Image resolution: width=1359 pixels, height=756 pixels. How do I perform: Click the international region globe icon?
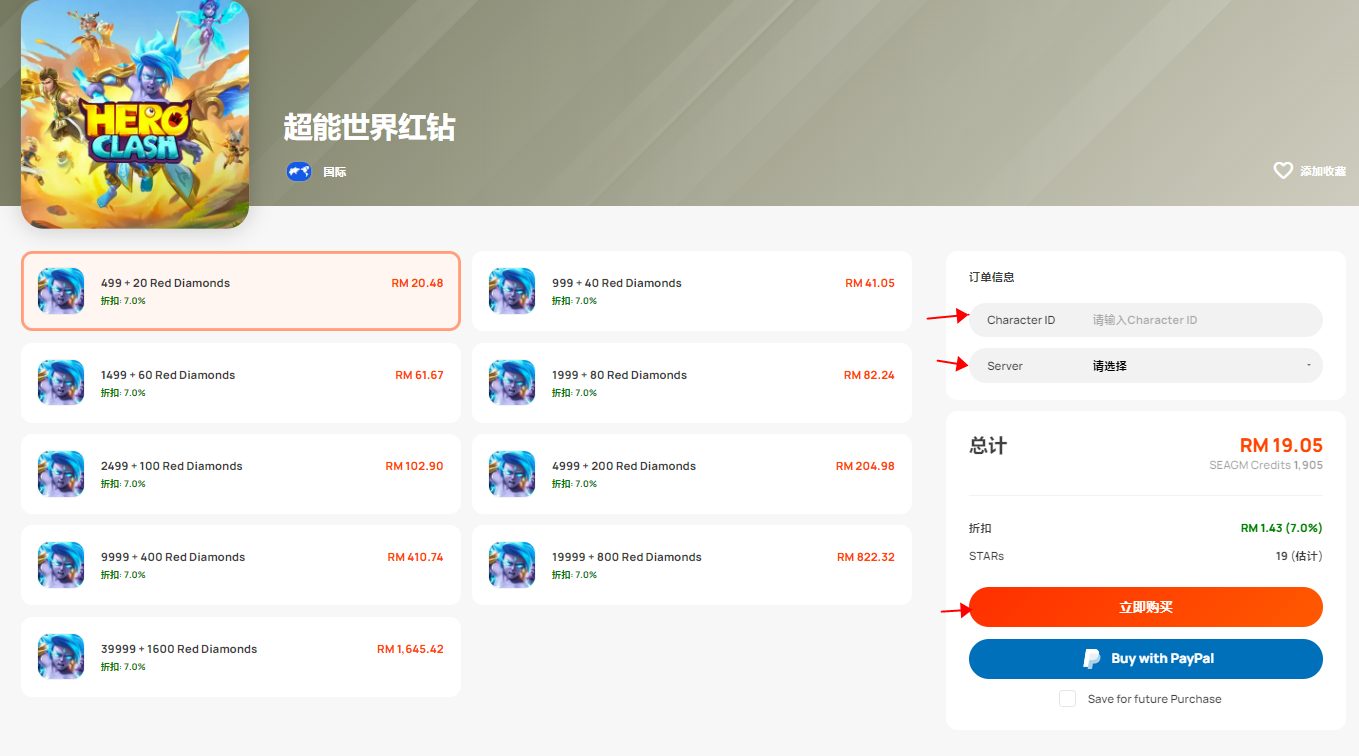coord(299,171)
